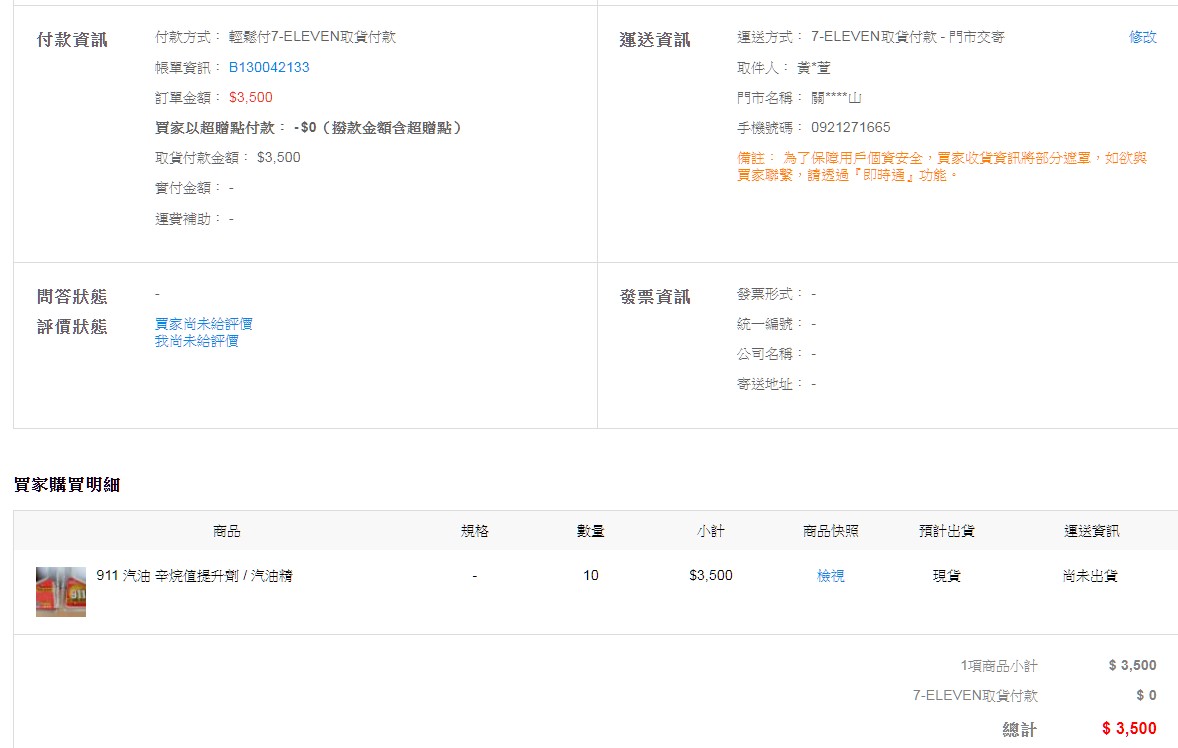Click the 商品 column header
The height and width of the screenshot is (748, 1178).
(227, 531)
